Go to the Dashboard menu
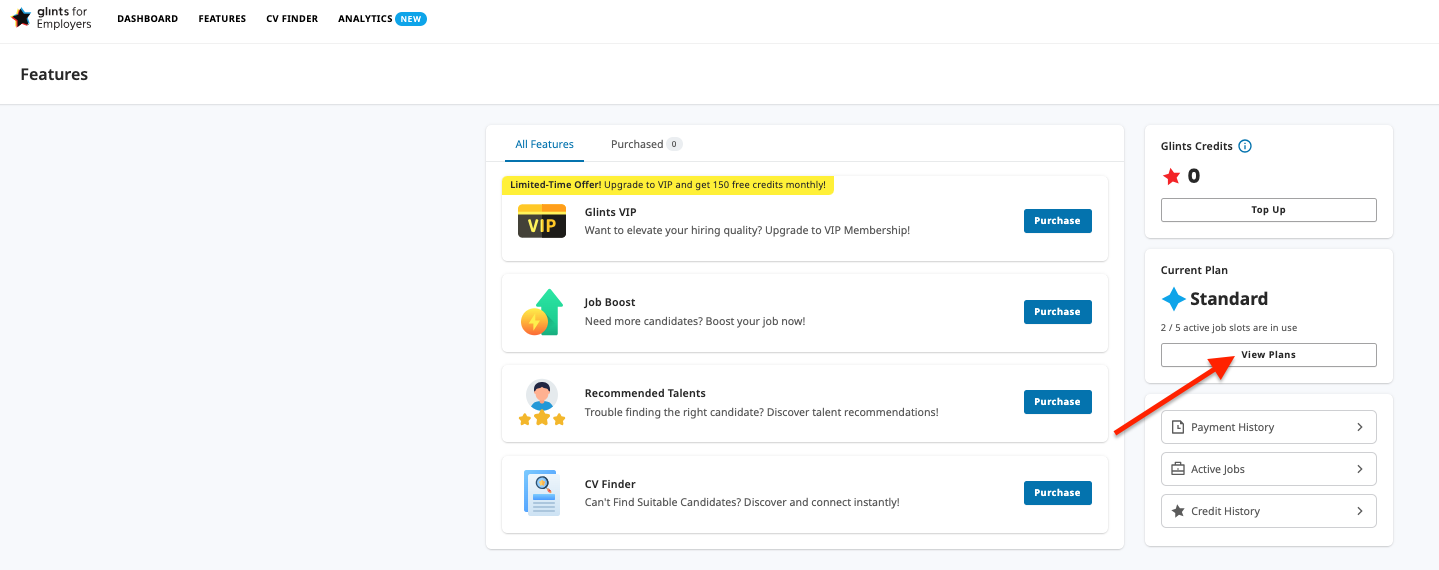1439x570 pixels. [x=148, y=19]
